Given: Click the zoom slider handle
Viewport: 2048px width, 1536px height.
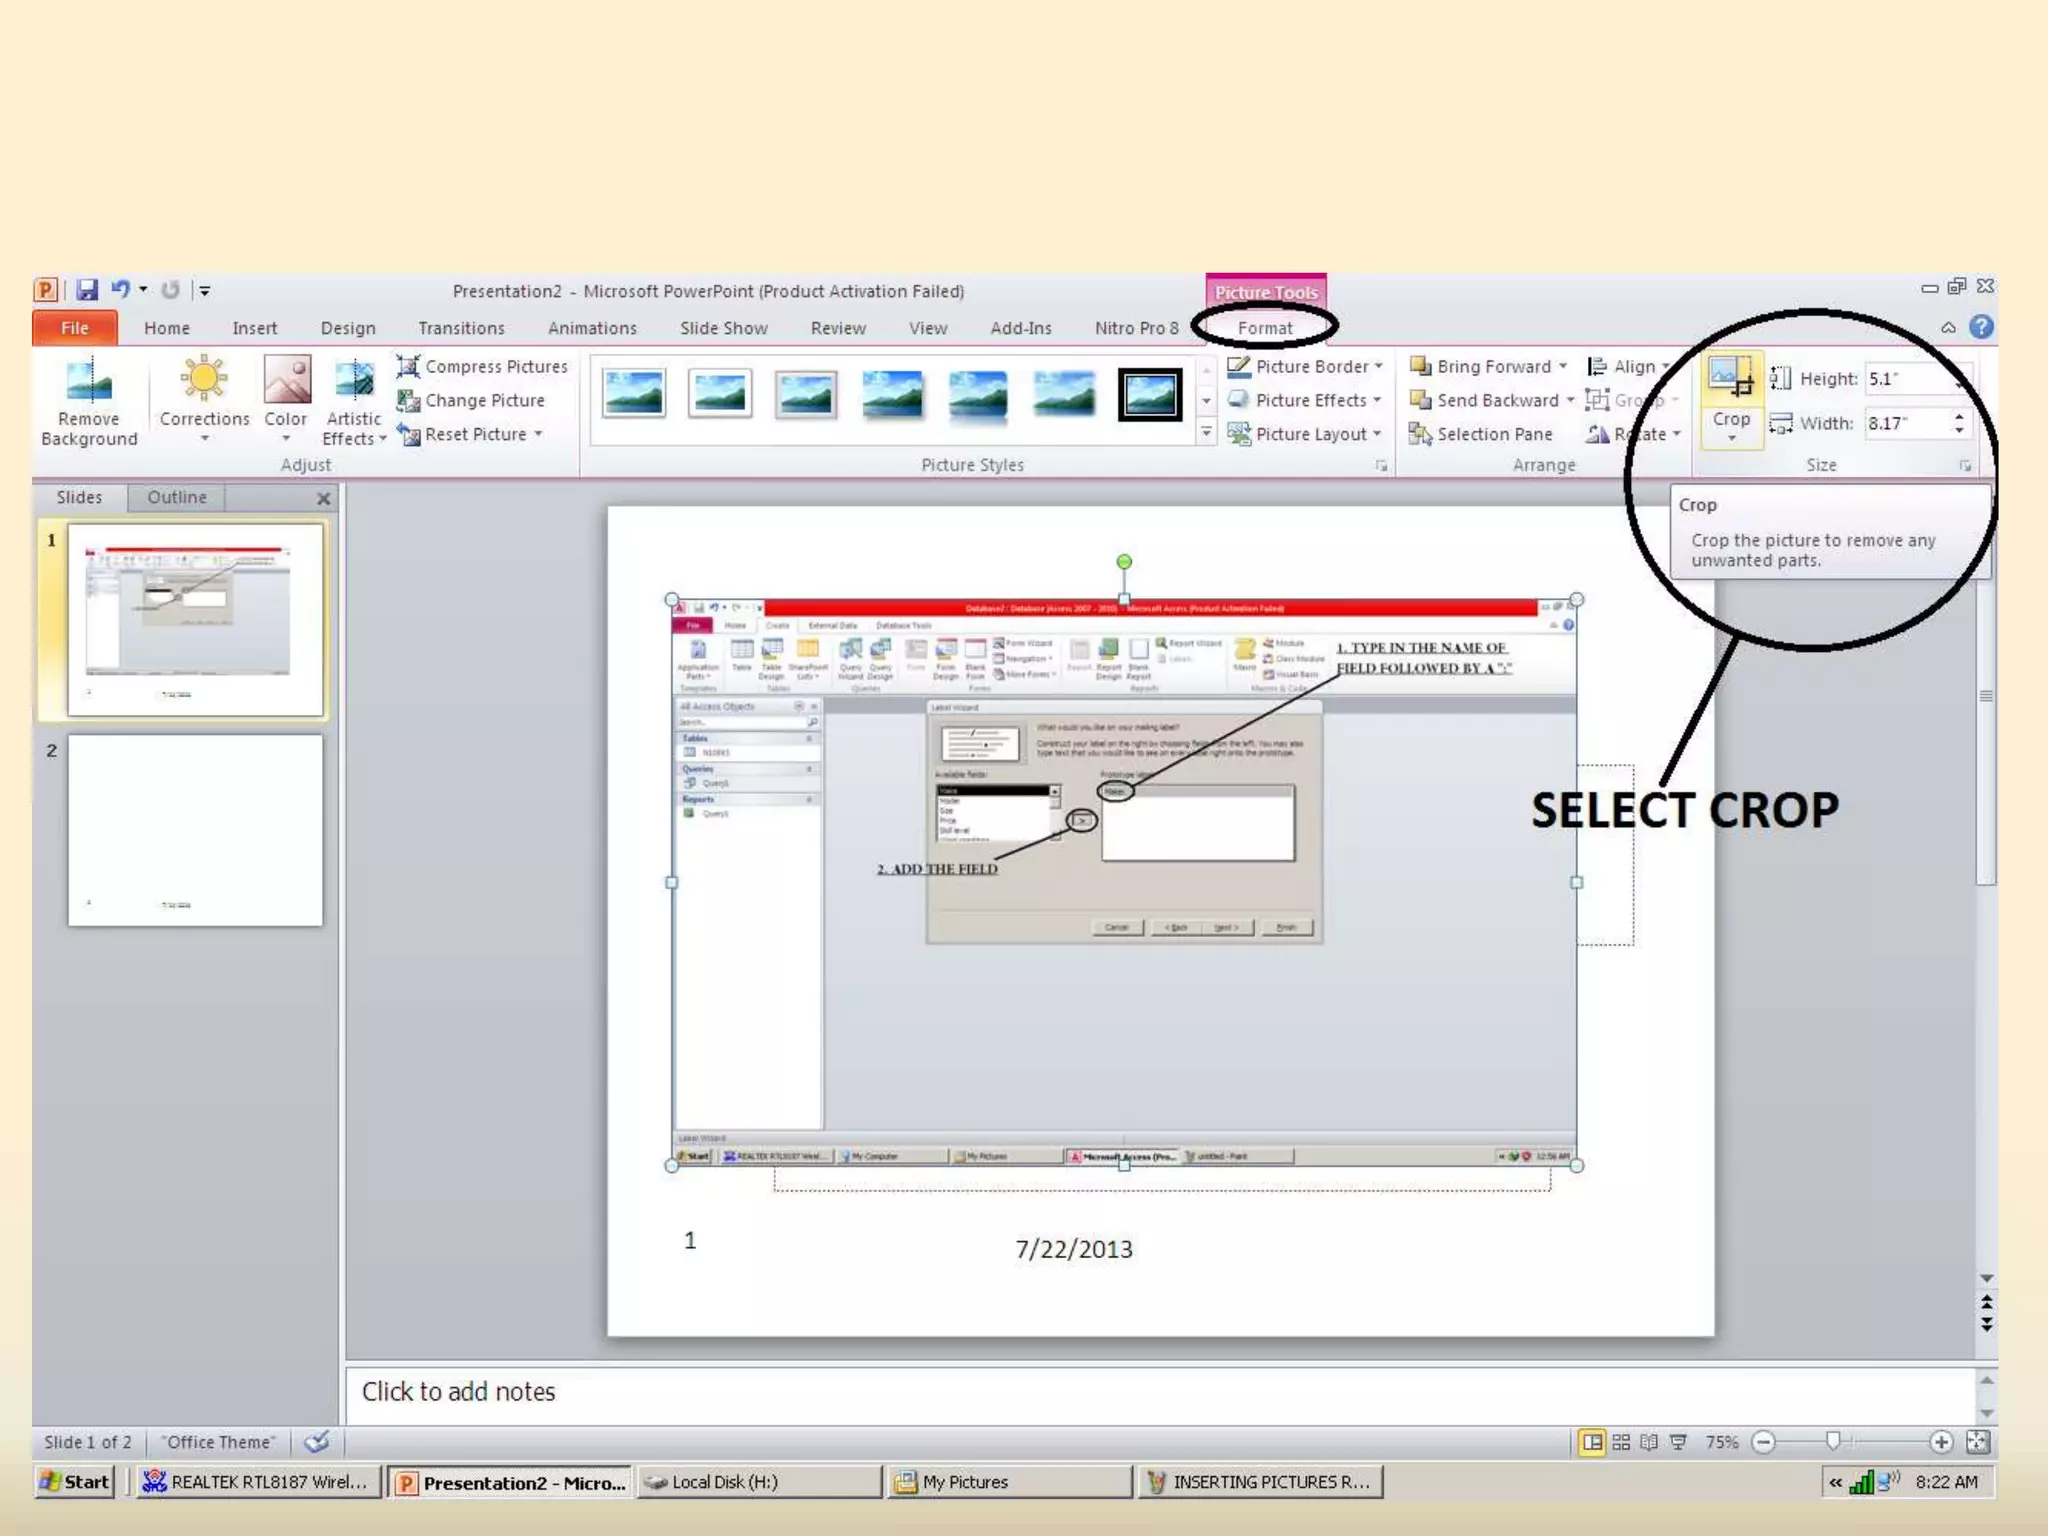Looking at the screenshot, I should tap(1832, 1441).
